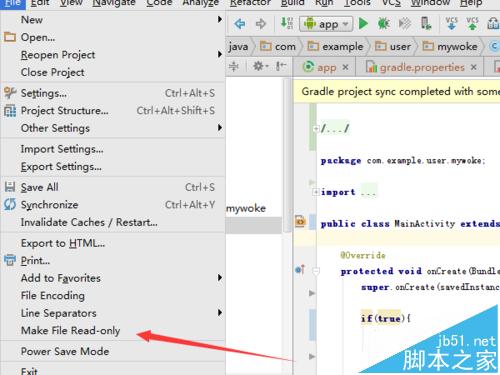Choose Close Project
Screen dimensions: 500x375
(x=112, y=72)
